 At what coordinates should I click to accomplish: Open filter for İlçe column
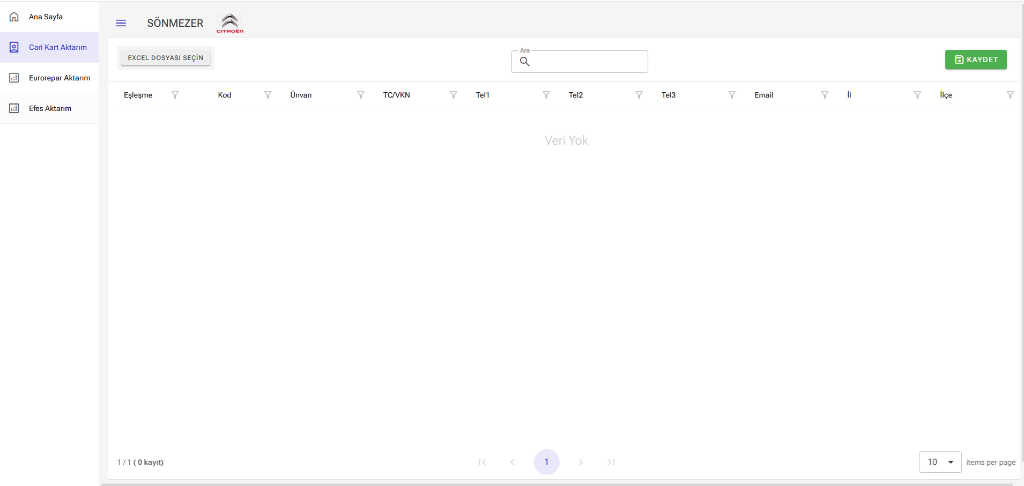tap(1009, 95)
